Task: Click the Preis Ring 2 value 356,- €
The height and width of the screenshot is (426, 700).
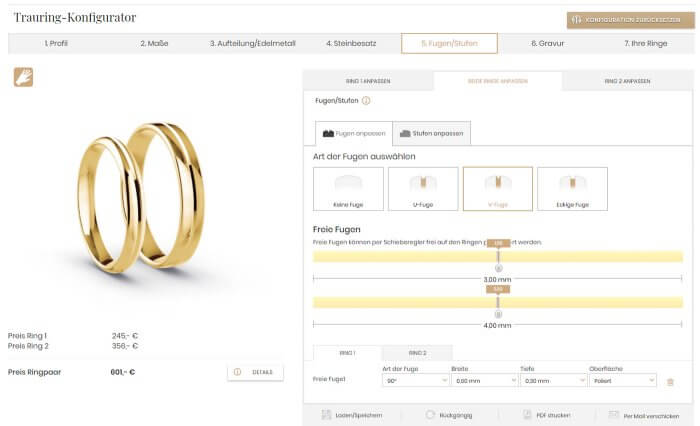Action: coord(125,346)
